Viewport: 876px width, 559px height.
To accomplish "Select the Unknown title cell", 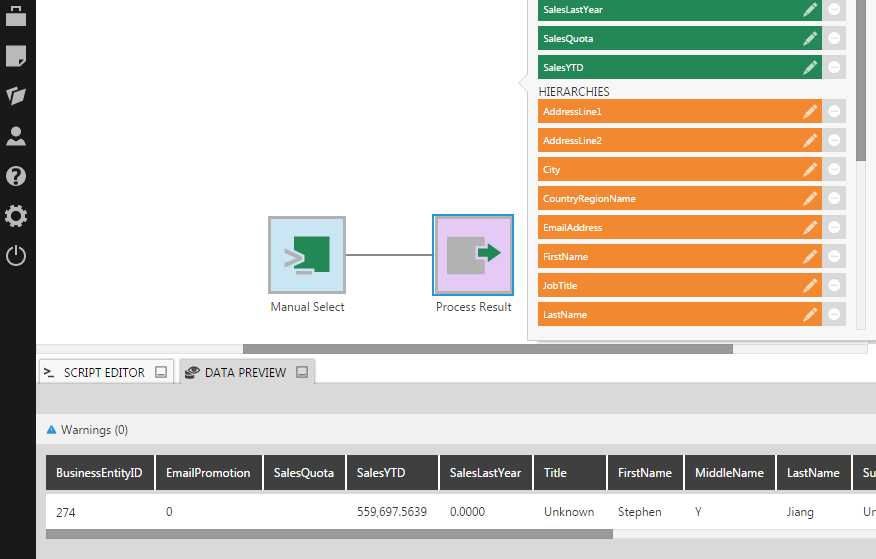I will pos(570,512).
